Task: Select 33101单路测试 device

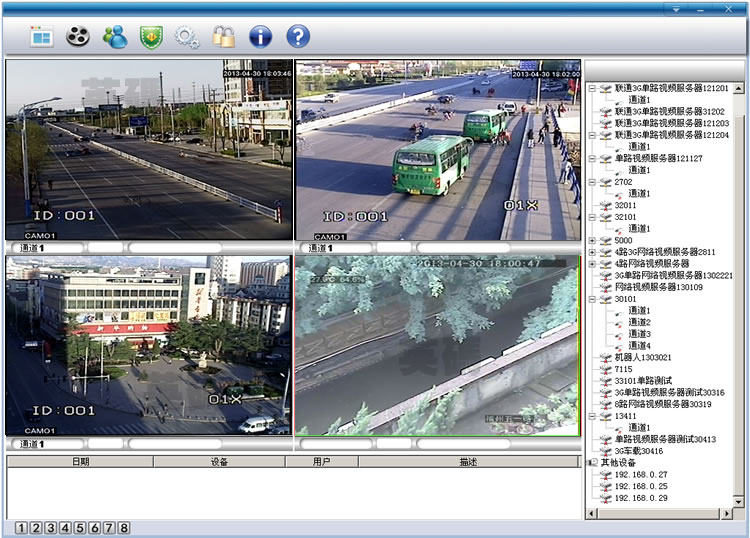Action: (x=643, y=381)
